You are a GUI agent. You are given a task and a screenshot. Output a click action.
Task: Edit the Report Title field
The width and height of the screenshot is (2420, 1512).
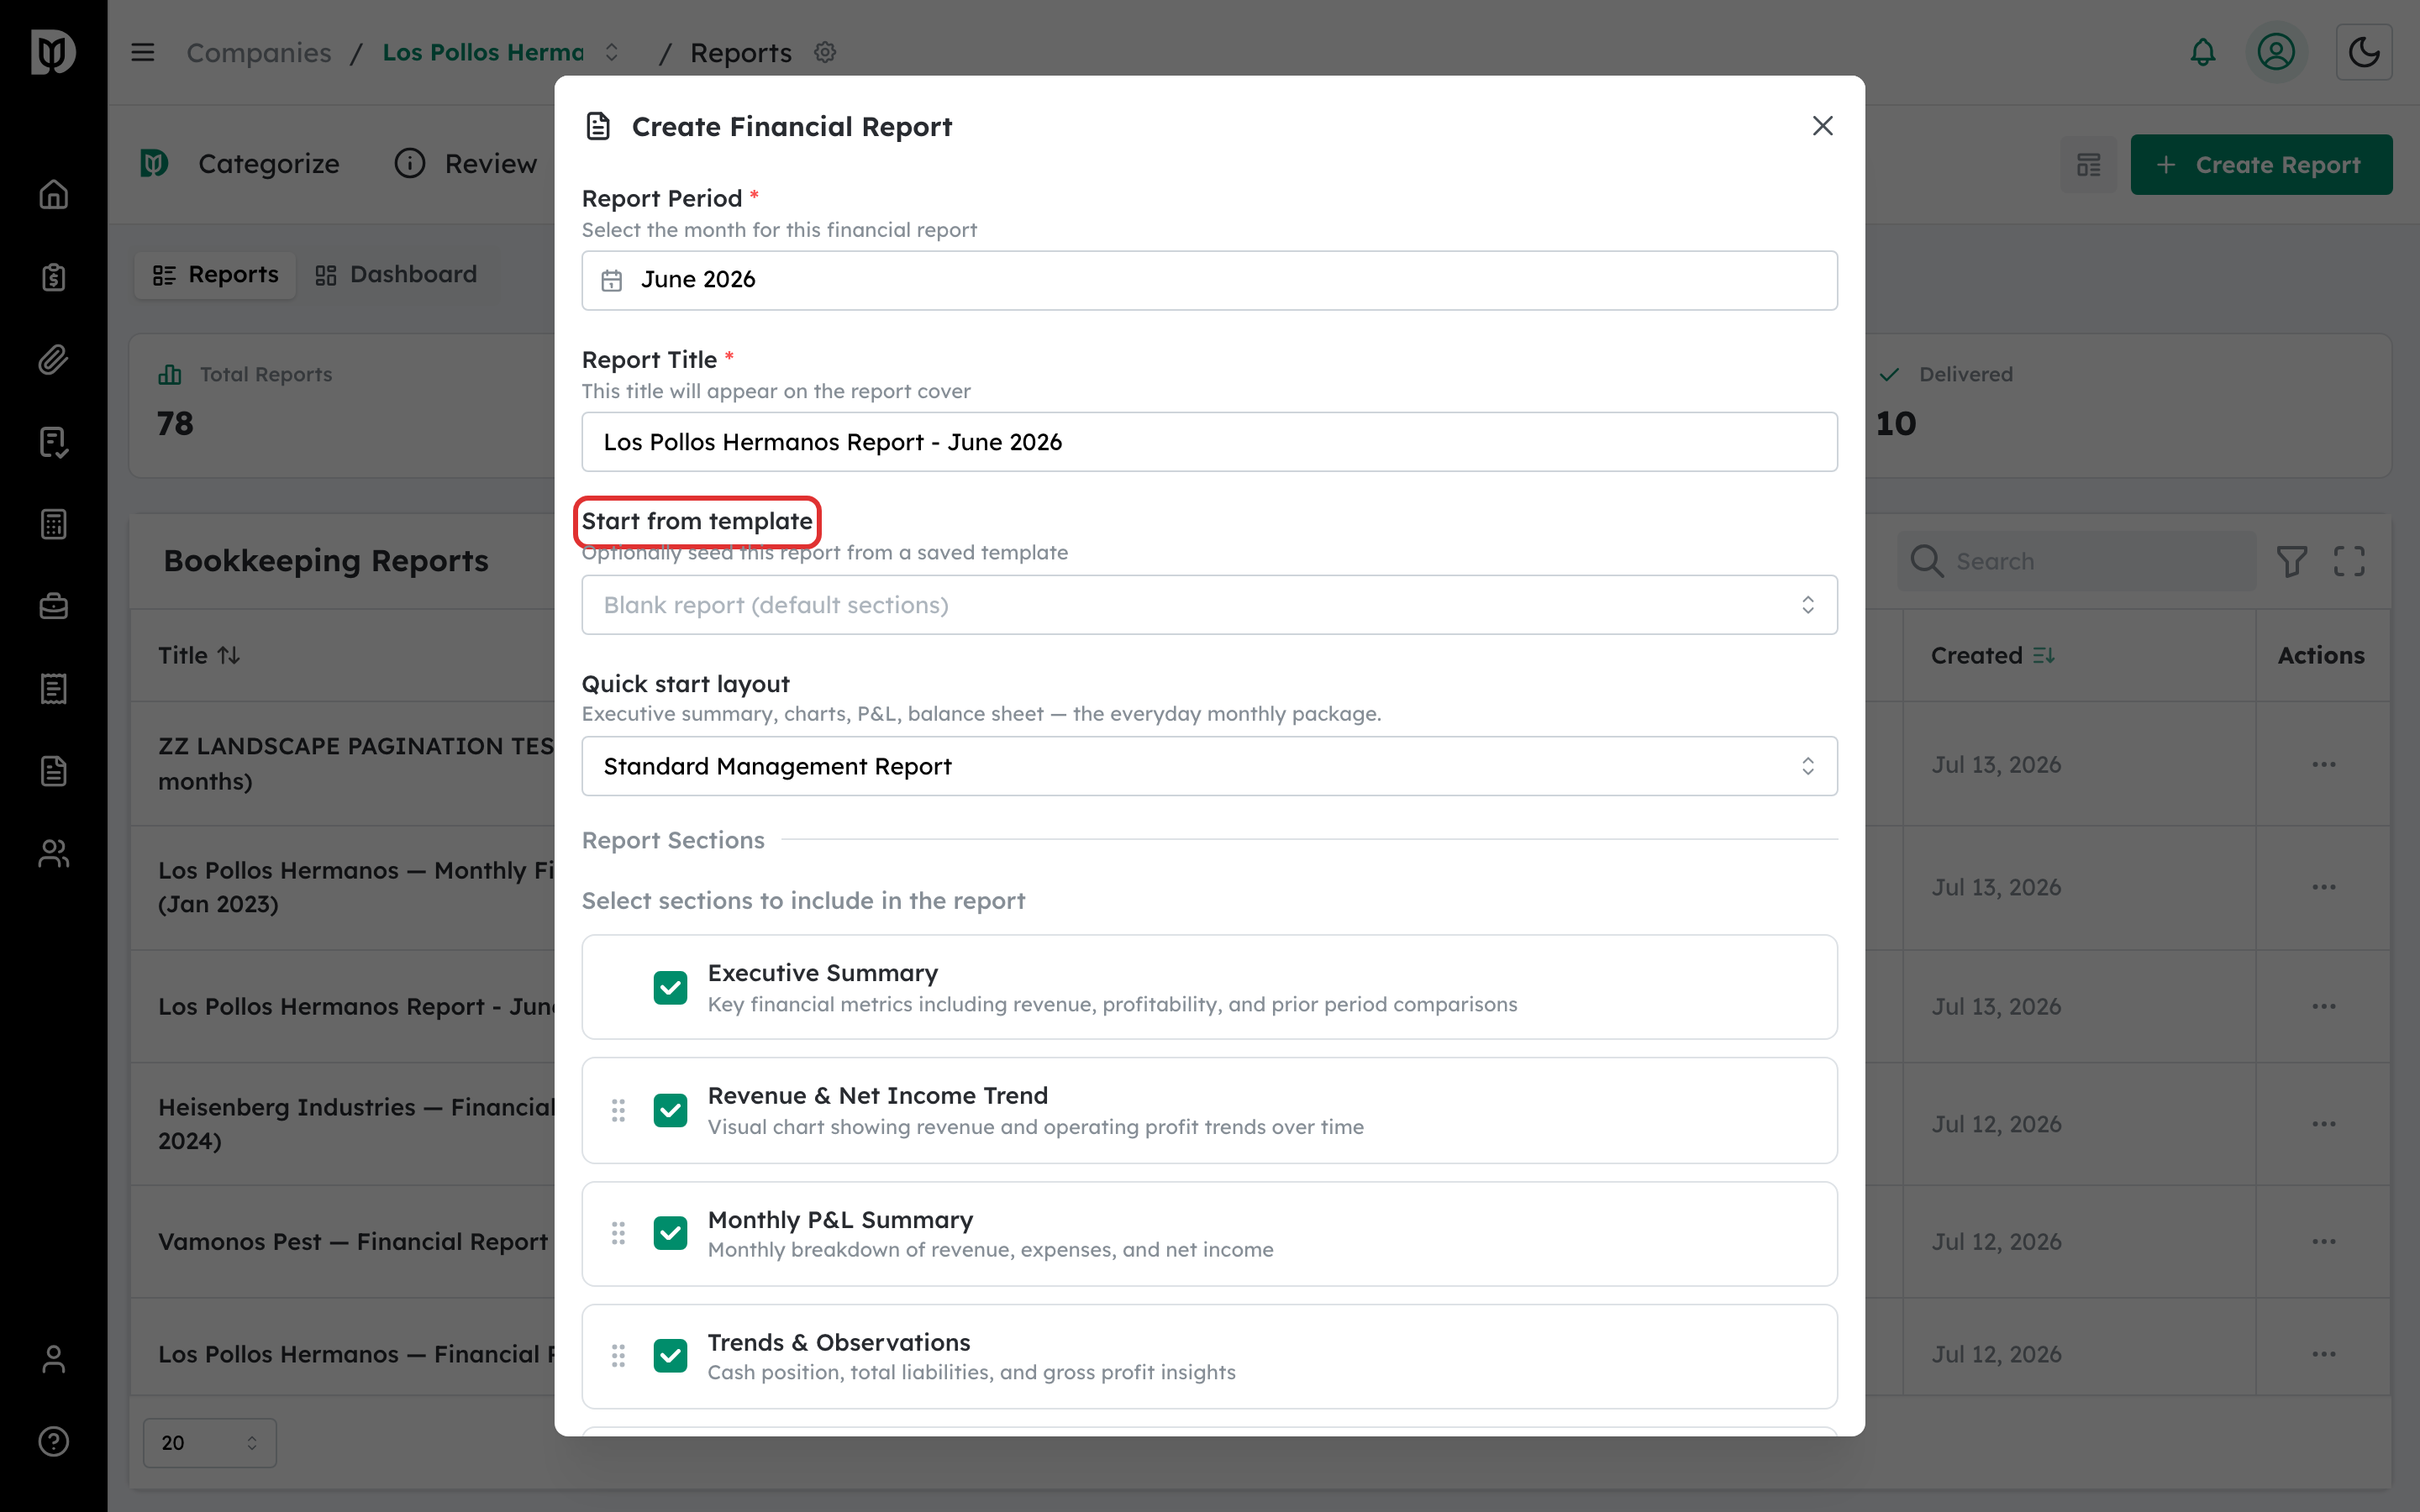(1209, 442)
